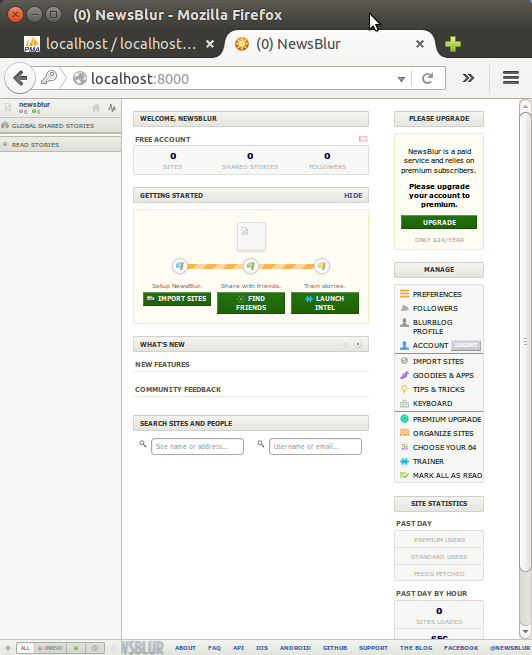The width and height of the screenshot is (532, 655).
Task: Open the Support footer link
Action: tap(373, 648)
